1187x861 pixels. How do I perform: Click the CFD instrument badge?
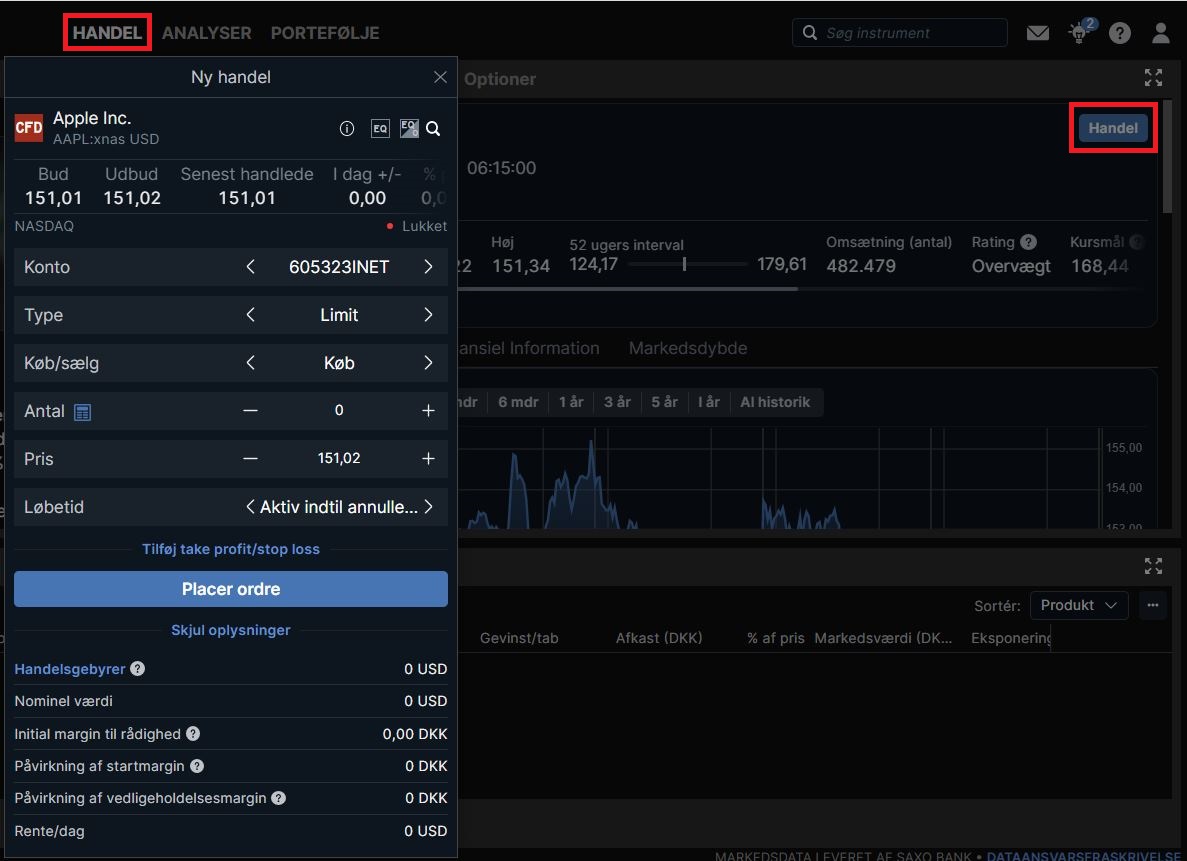[x=29, y=127]
